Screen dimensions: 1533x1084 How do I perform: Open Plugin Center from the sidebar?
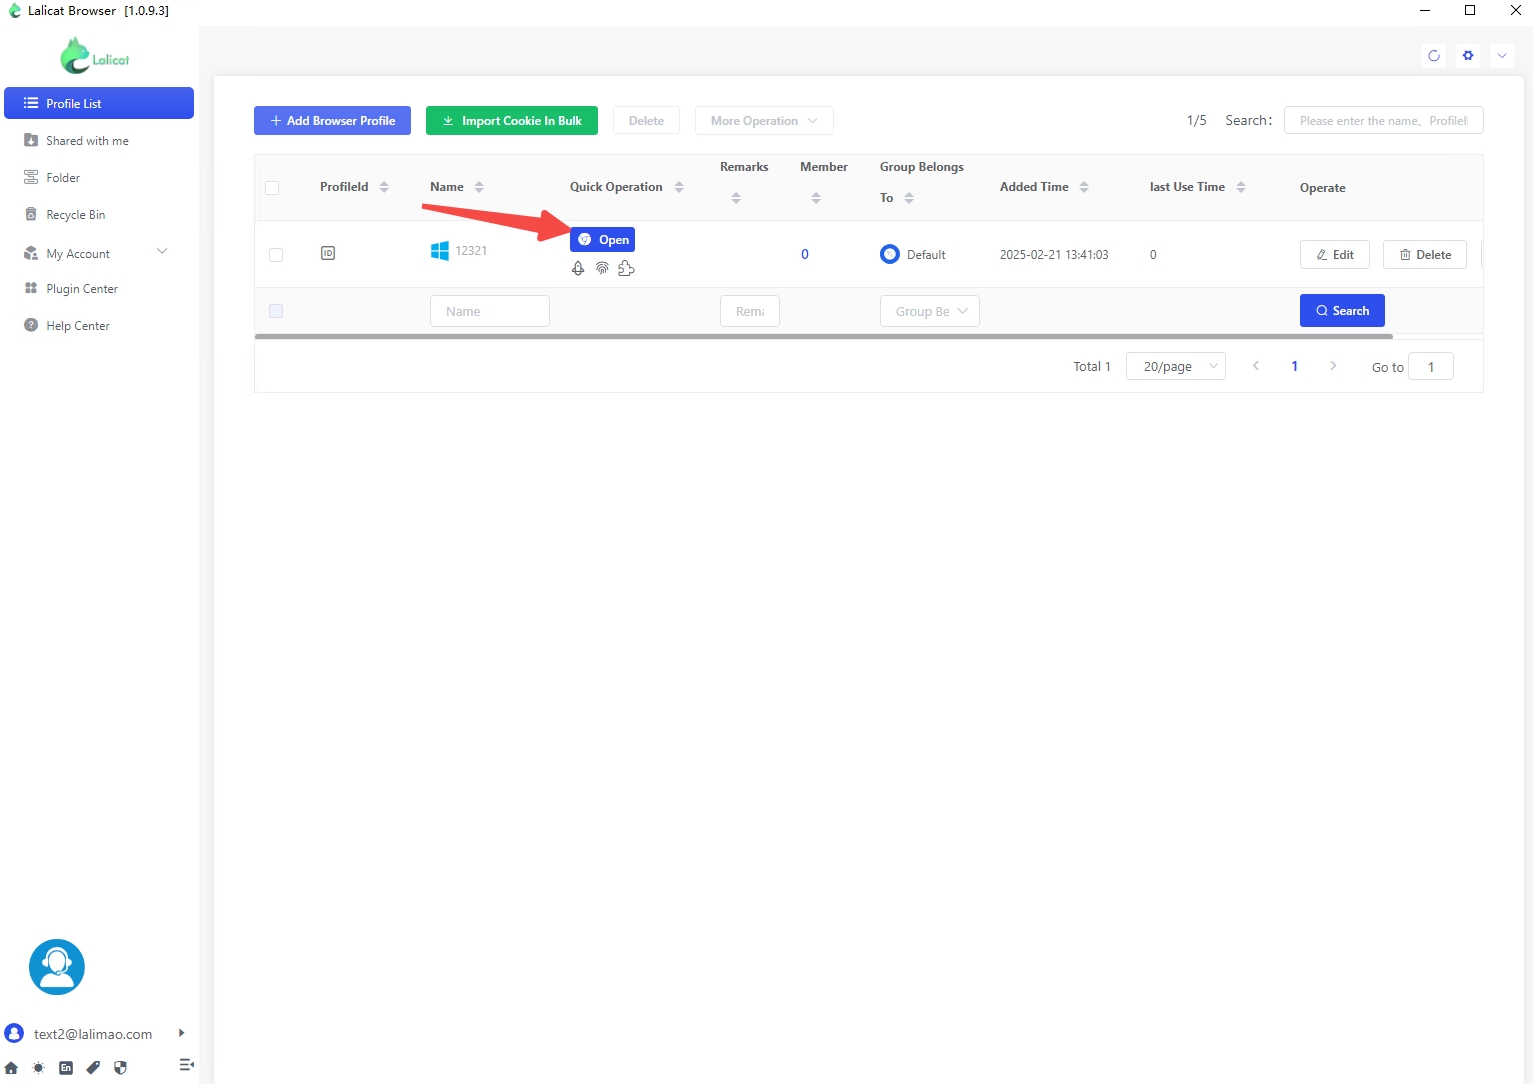[x=81, y=289]
